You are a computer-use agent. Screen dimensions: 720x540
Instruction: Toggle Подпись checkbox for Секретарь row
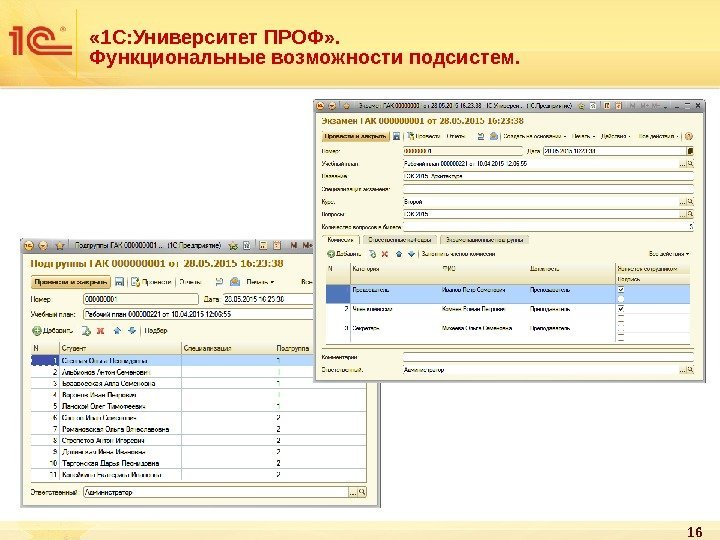coord(621,338)
